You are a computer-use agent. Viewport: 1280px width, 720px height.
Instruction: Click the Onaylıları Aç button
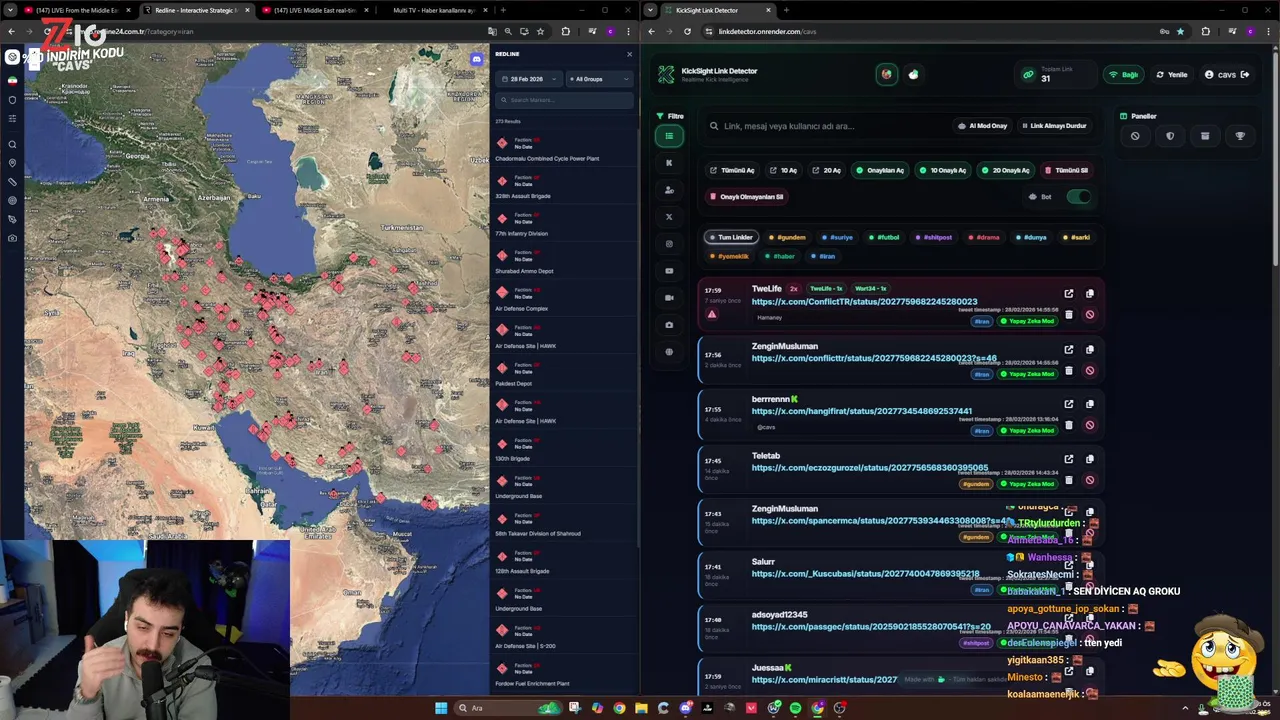pos(879,171)
